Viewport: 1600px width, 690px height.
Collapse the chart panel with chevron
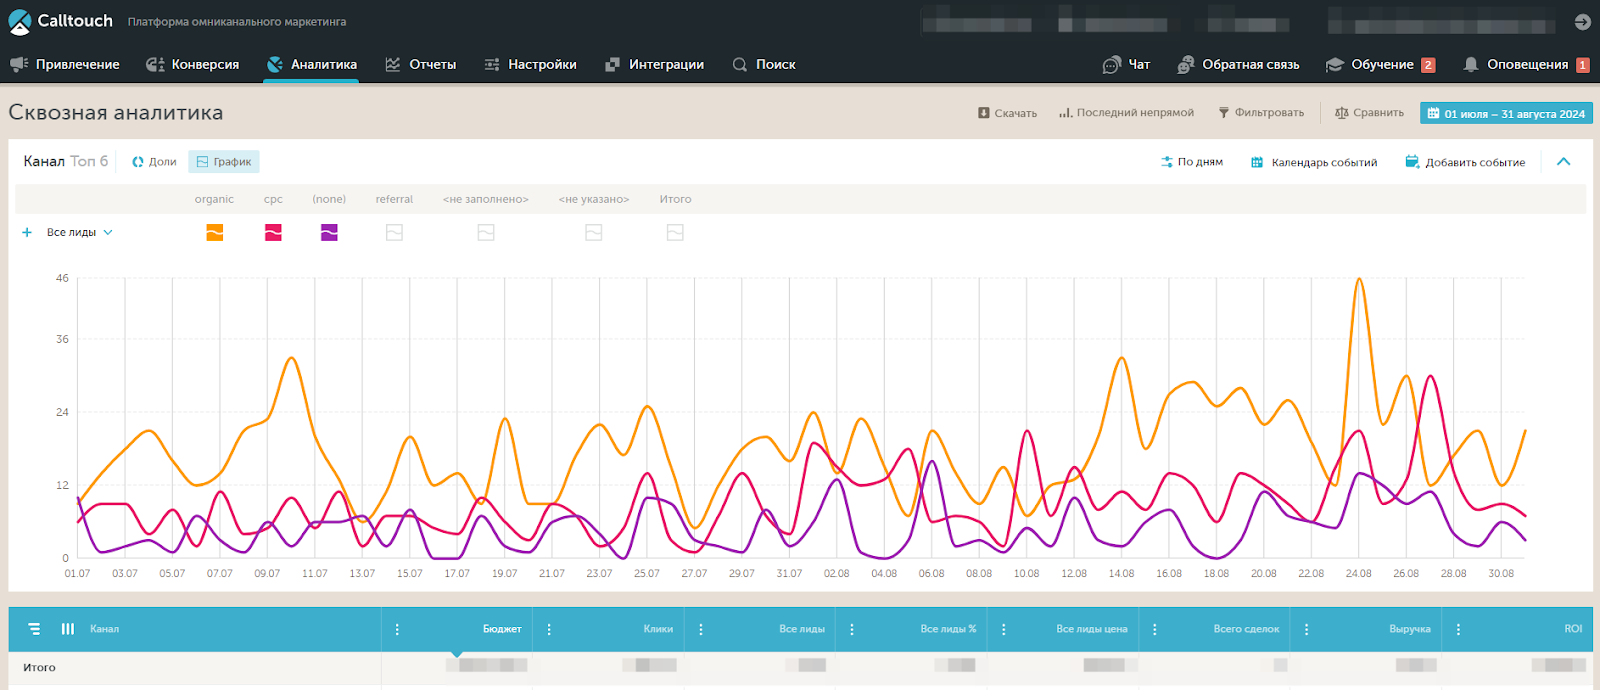pos(1564,162)
